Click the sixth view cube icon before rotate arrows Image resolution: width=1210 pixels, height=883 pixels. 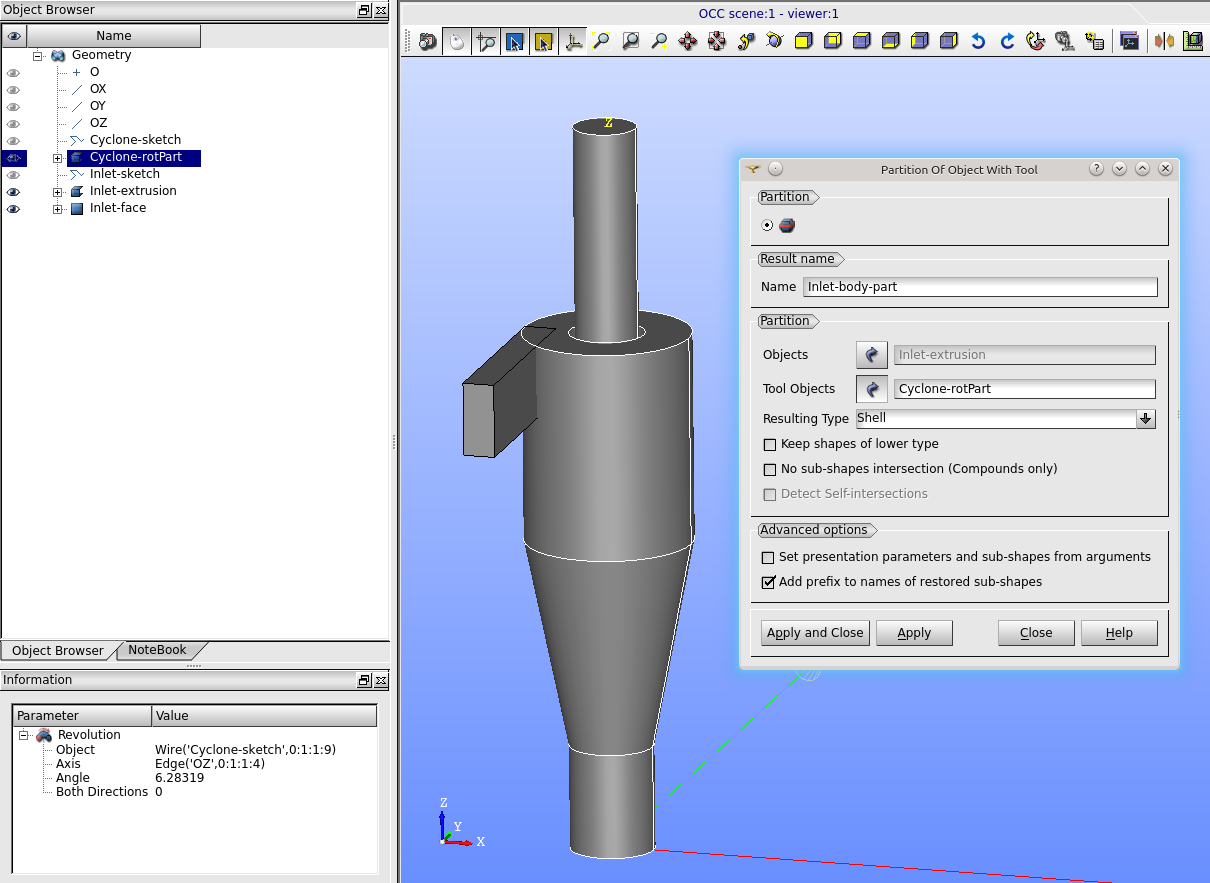click(949, 42)
